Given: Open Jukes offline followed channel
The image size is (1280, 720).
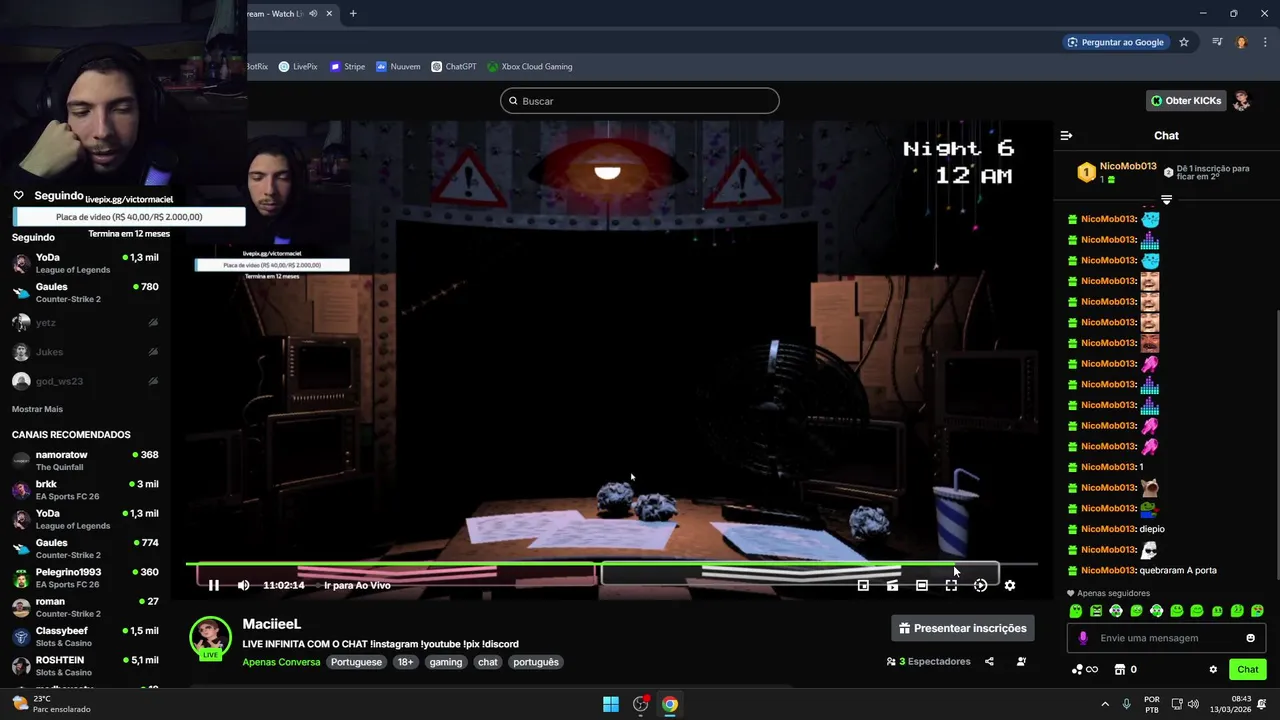Looking at the screenshot, I should 85,352.
